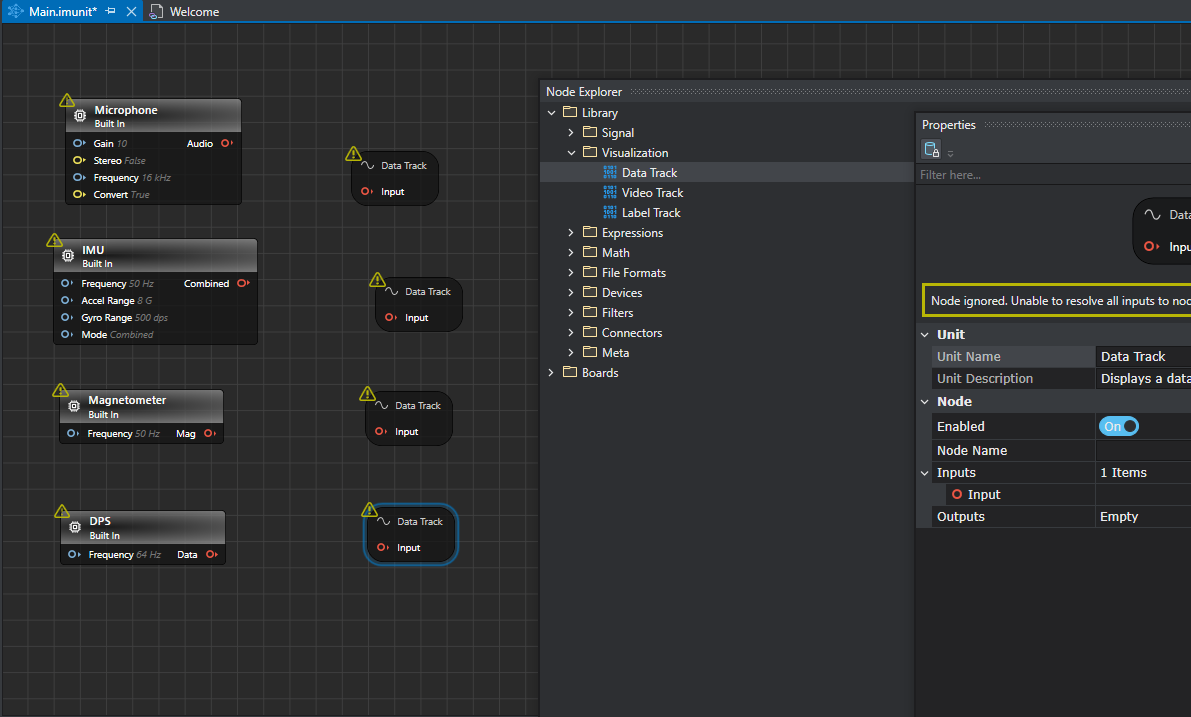1191x717 pixels.
Task: Click the Data Track library item icon
Action: point(610,172)
